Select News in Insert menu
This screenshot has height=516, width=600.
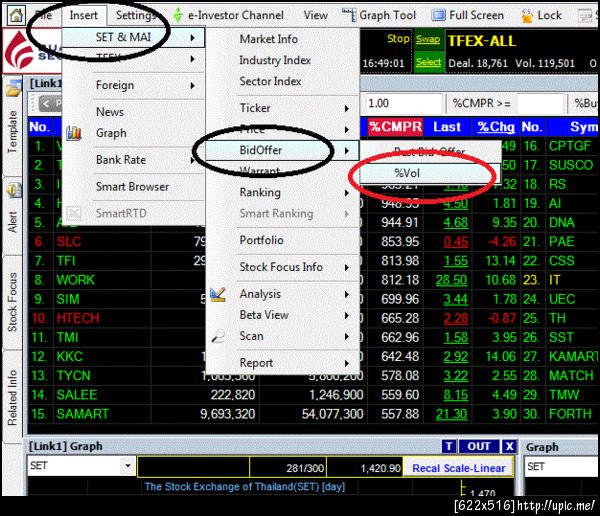110,112
